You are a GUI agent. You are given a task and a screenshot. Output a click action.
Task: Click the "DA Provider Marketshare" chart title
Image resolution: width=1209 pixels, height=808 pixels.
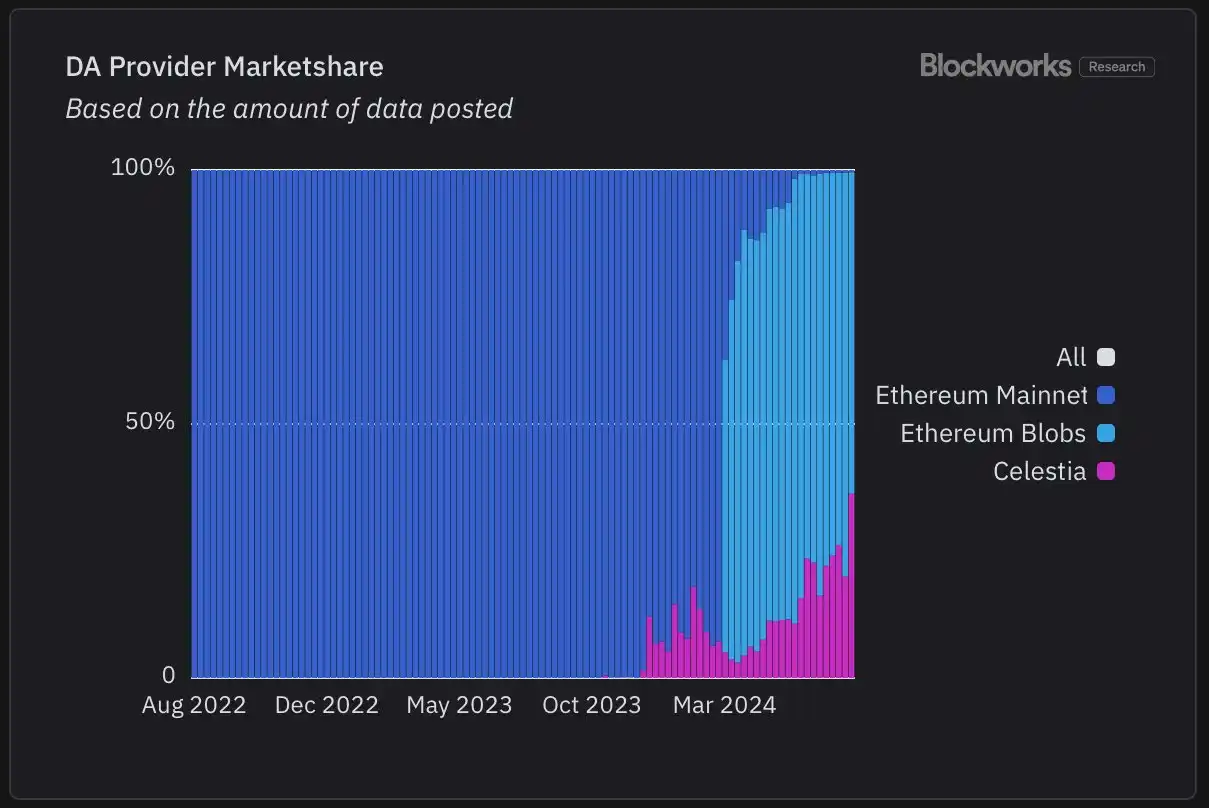pos(224,67)
